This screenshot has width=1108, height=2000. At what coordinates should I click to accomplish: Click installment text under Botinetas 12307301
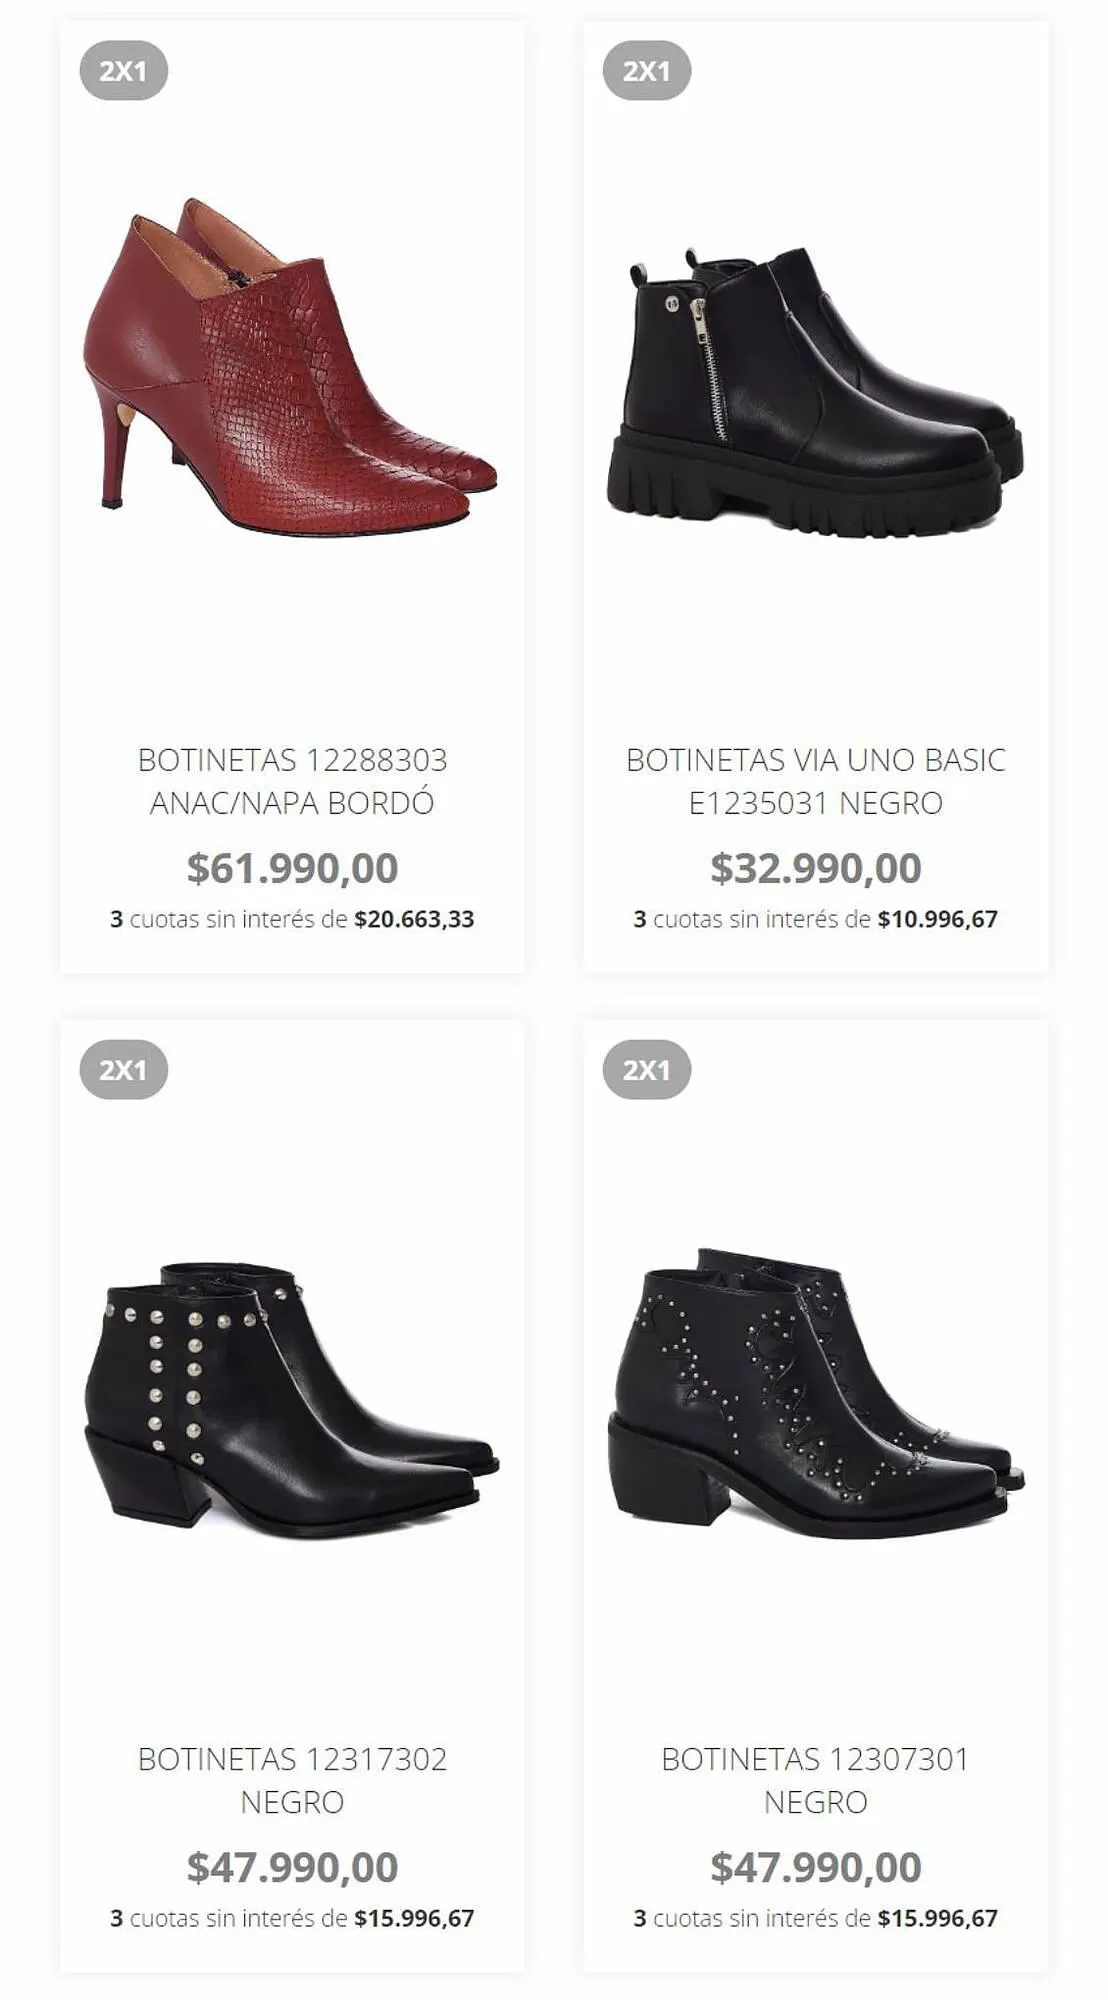(x=815, y=1918)
